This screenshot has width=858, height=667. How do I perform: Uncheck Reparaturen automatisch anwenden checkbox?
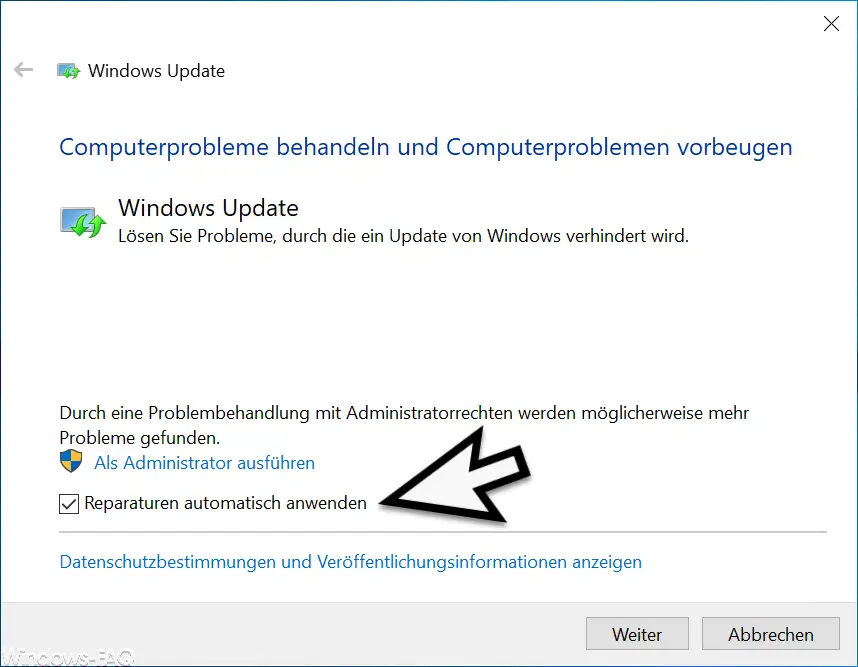click(x=69, y=503)
